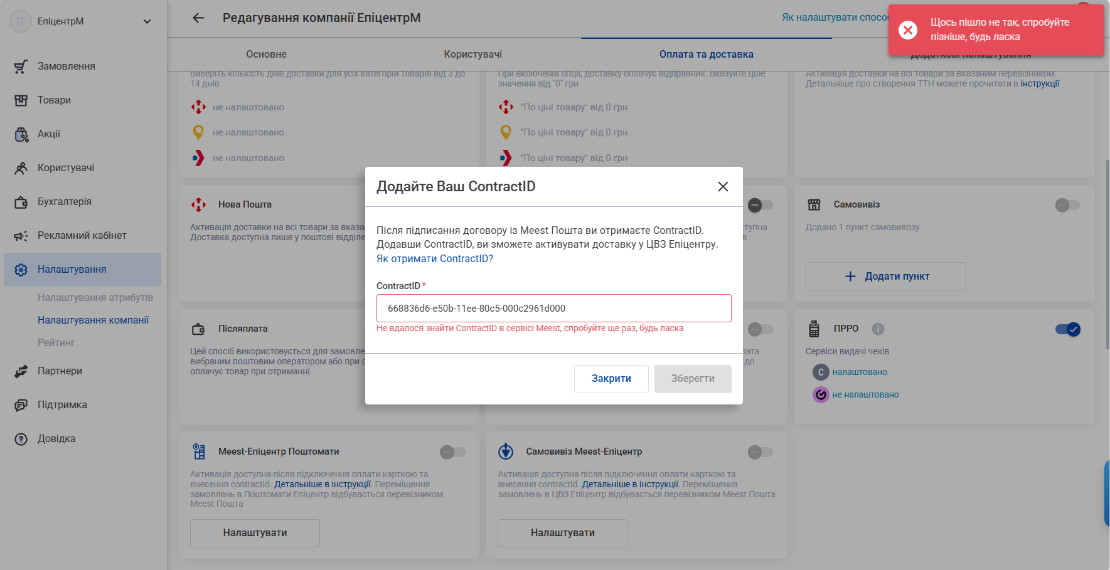Viewport: 1110px width, 570px height.
Task: Click the Замовлення menu label
Action: tap(67, 67)
